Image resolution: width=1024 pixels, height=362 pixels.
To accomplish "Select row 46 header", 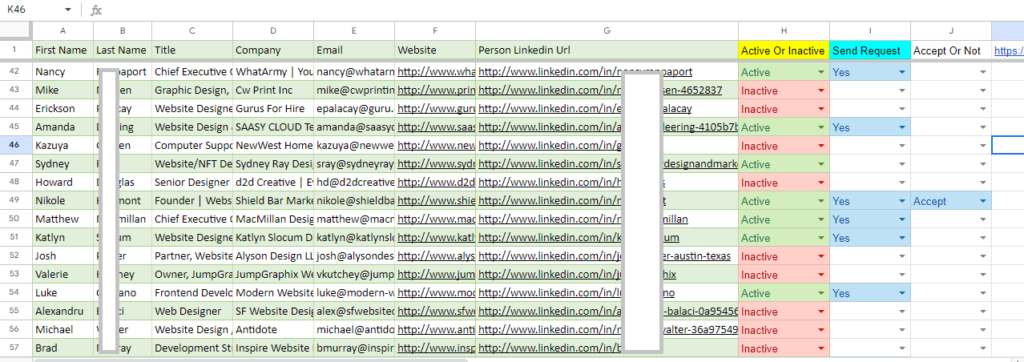I will point(16,146).
